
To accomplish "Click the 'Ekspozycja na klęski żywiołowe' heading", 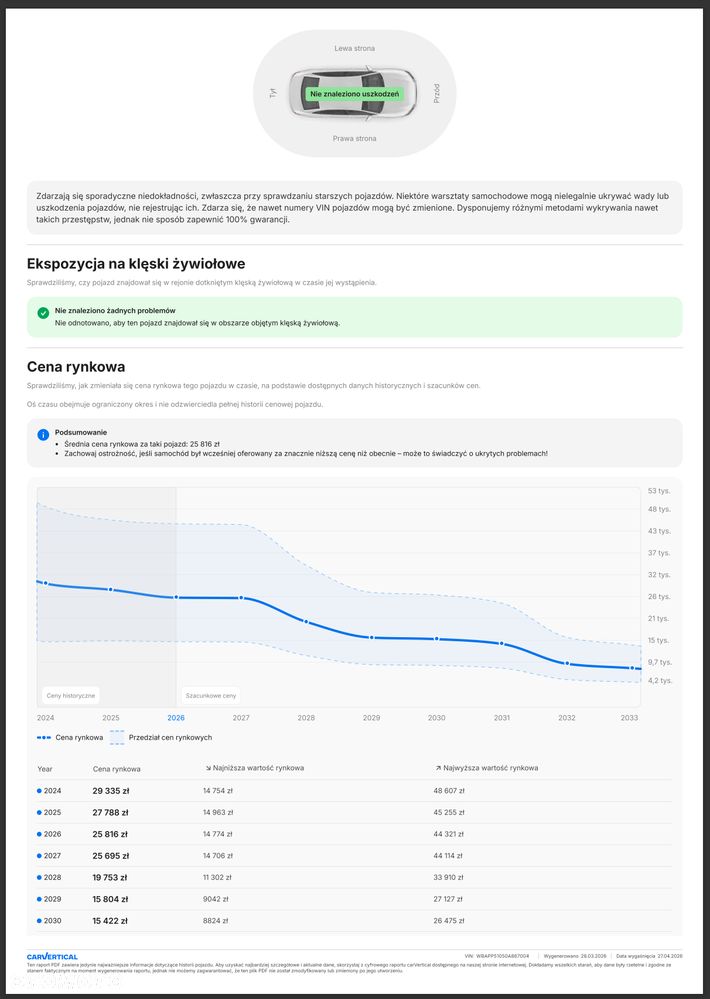I will (x=136, y=264).
